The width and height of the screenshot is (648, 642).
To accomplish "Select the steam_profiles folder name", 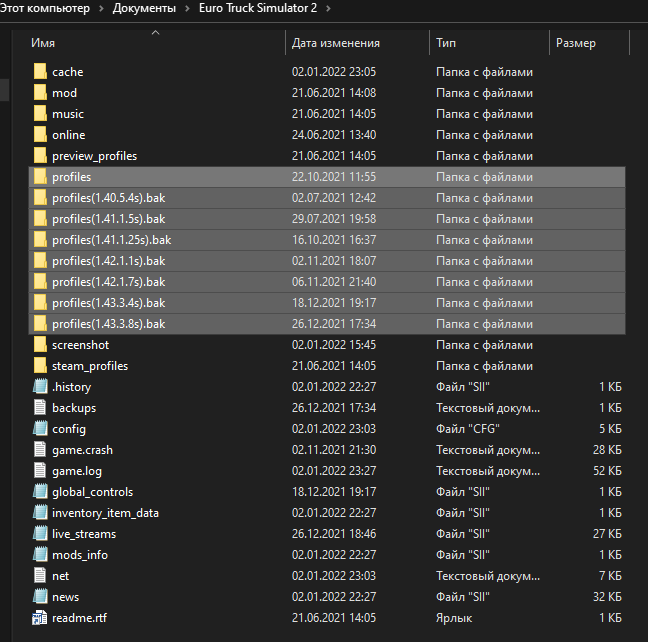I will tap(90, 366).
